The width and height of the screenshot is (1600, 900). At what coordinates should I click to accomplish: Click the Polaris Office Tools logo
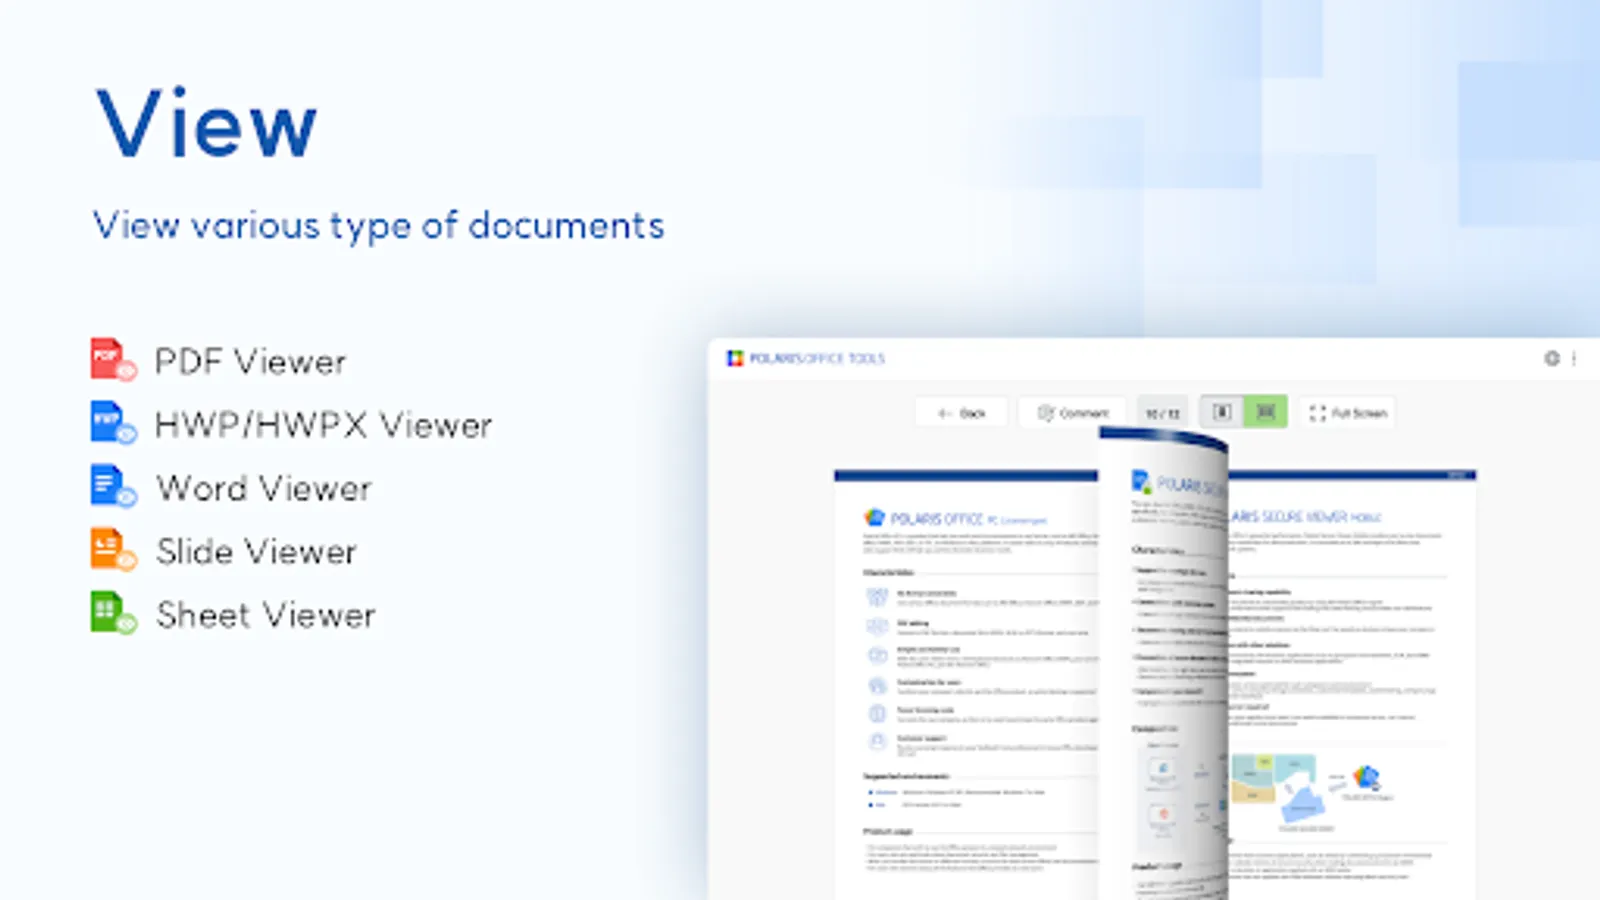(736, 357)
